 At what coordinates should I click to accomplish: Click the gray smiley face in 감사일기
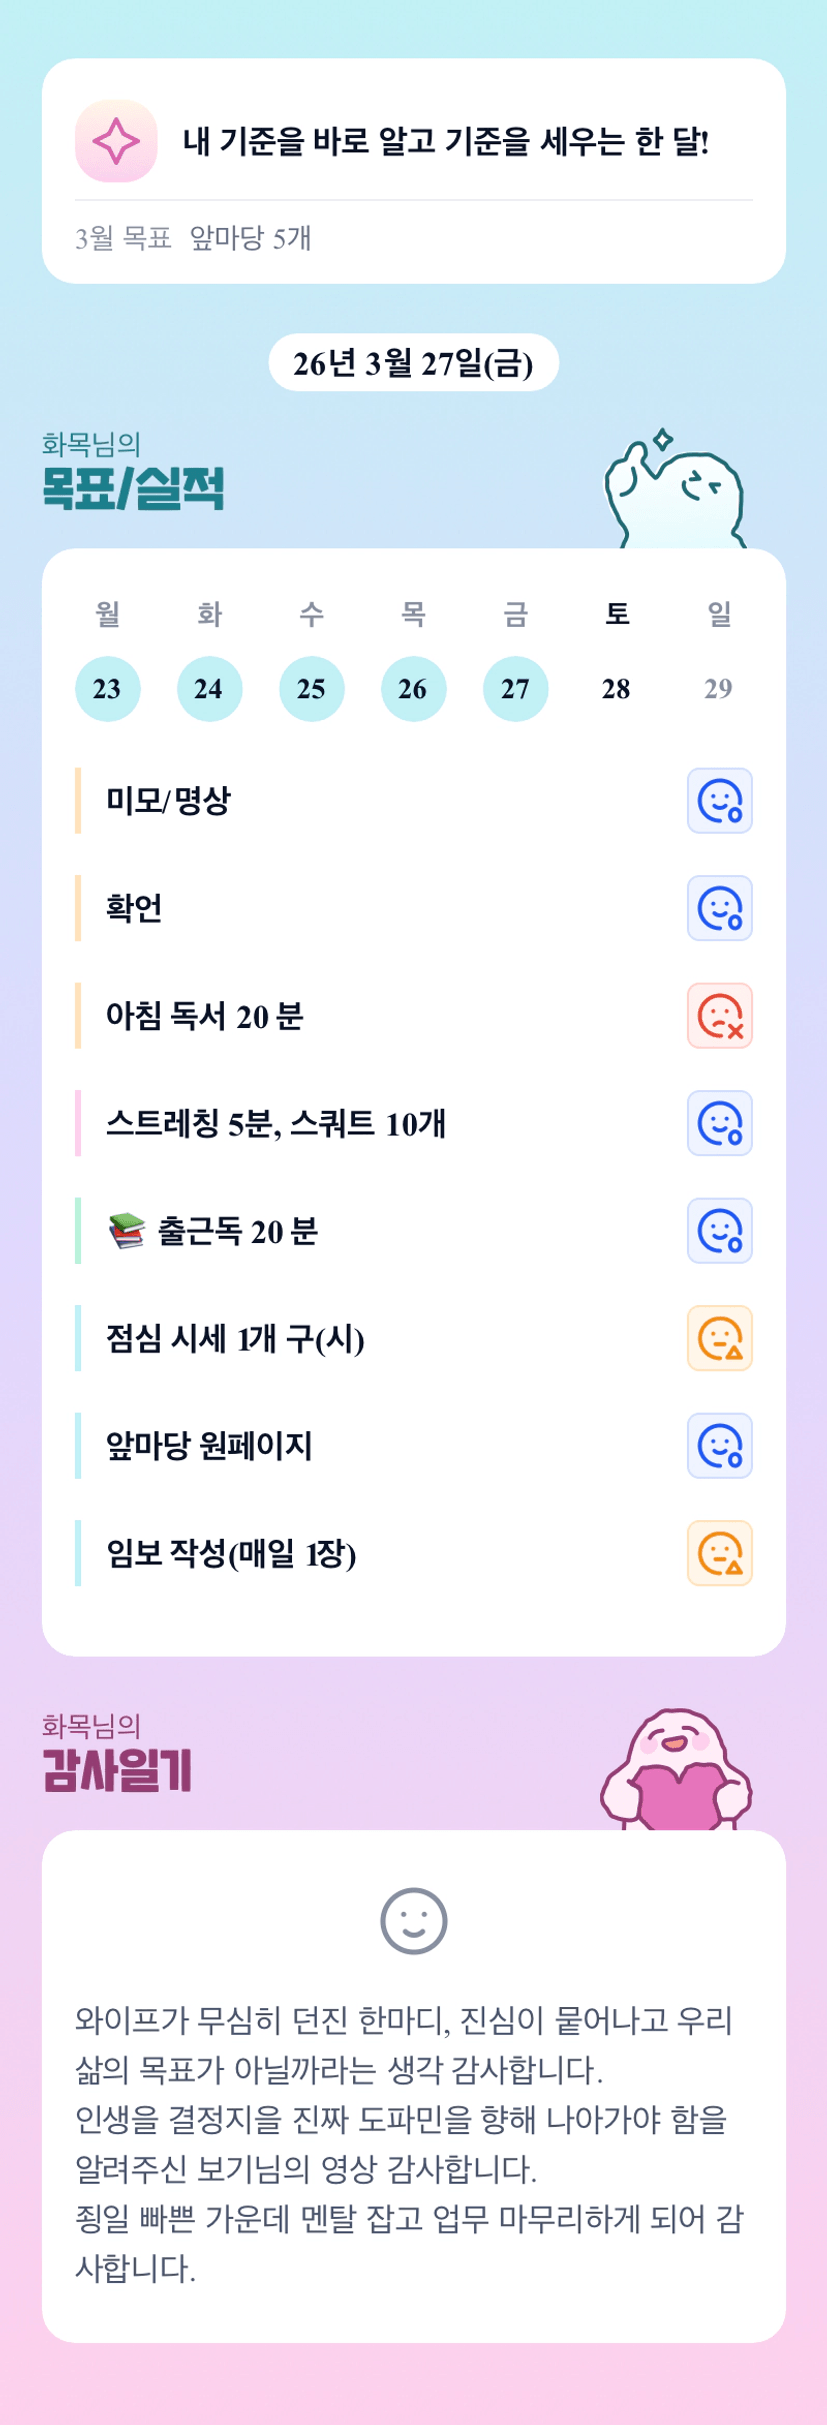pyautogui.click(x=413, y=1920)
